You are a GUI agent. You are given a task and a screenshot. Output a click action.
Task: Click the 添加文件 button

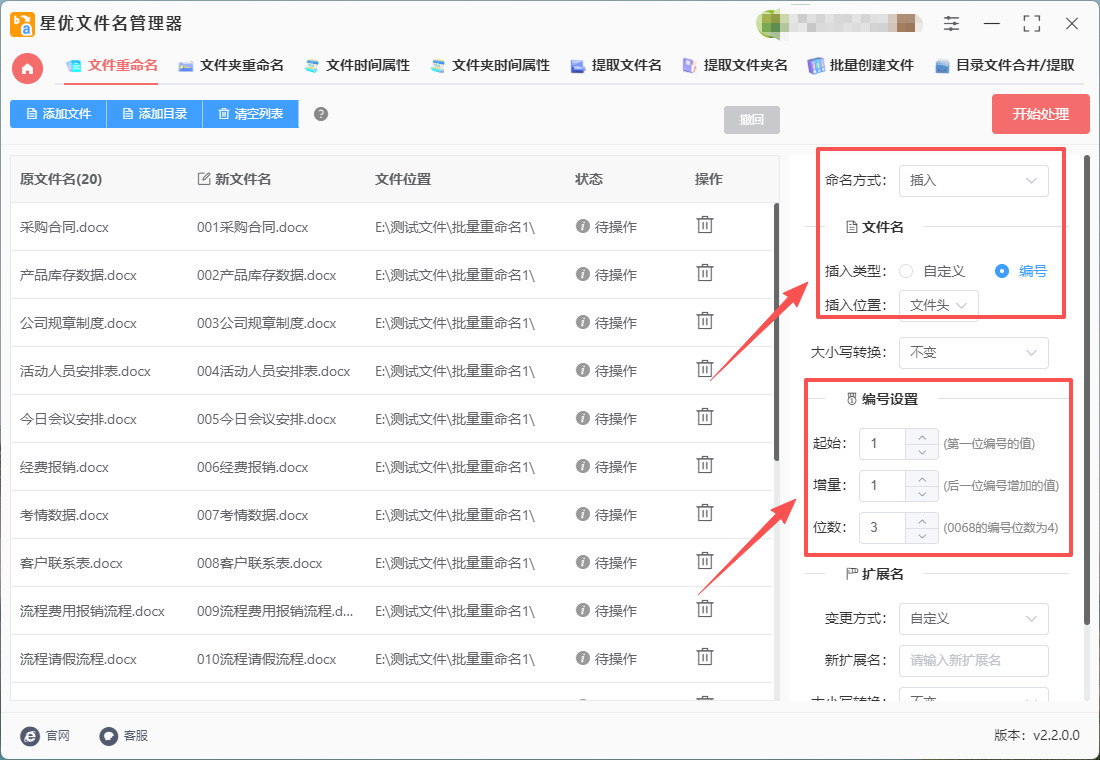(58, 114)
